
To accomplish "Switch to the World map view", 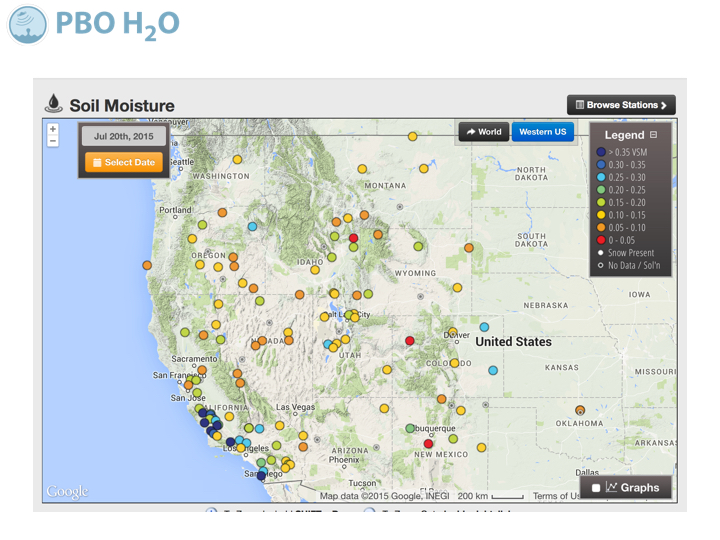I will pos(484,132).
